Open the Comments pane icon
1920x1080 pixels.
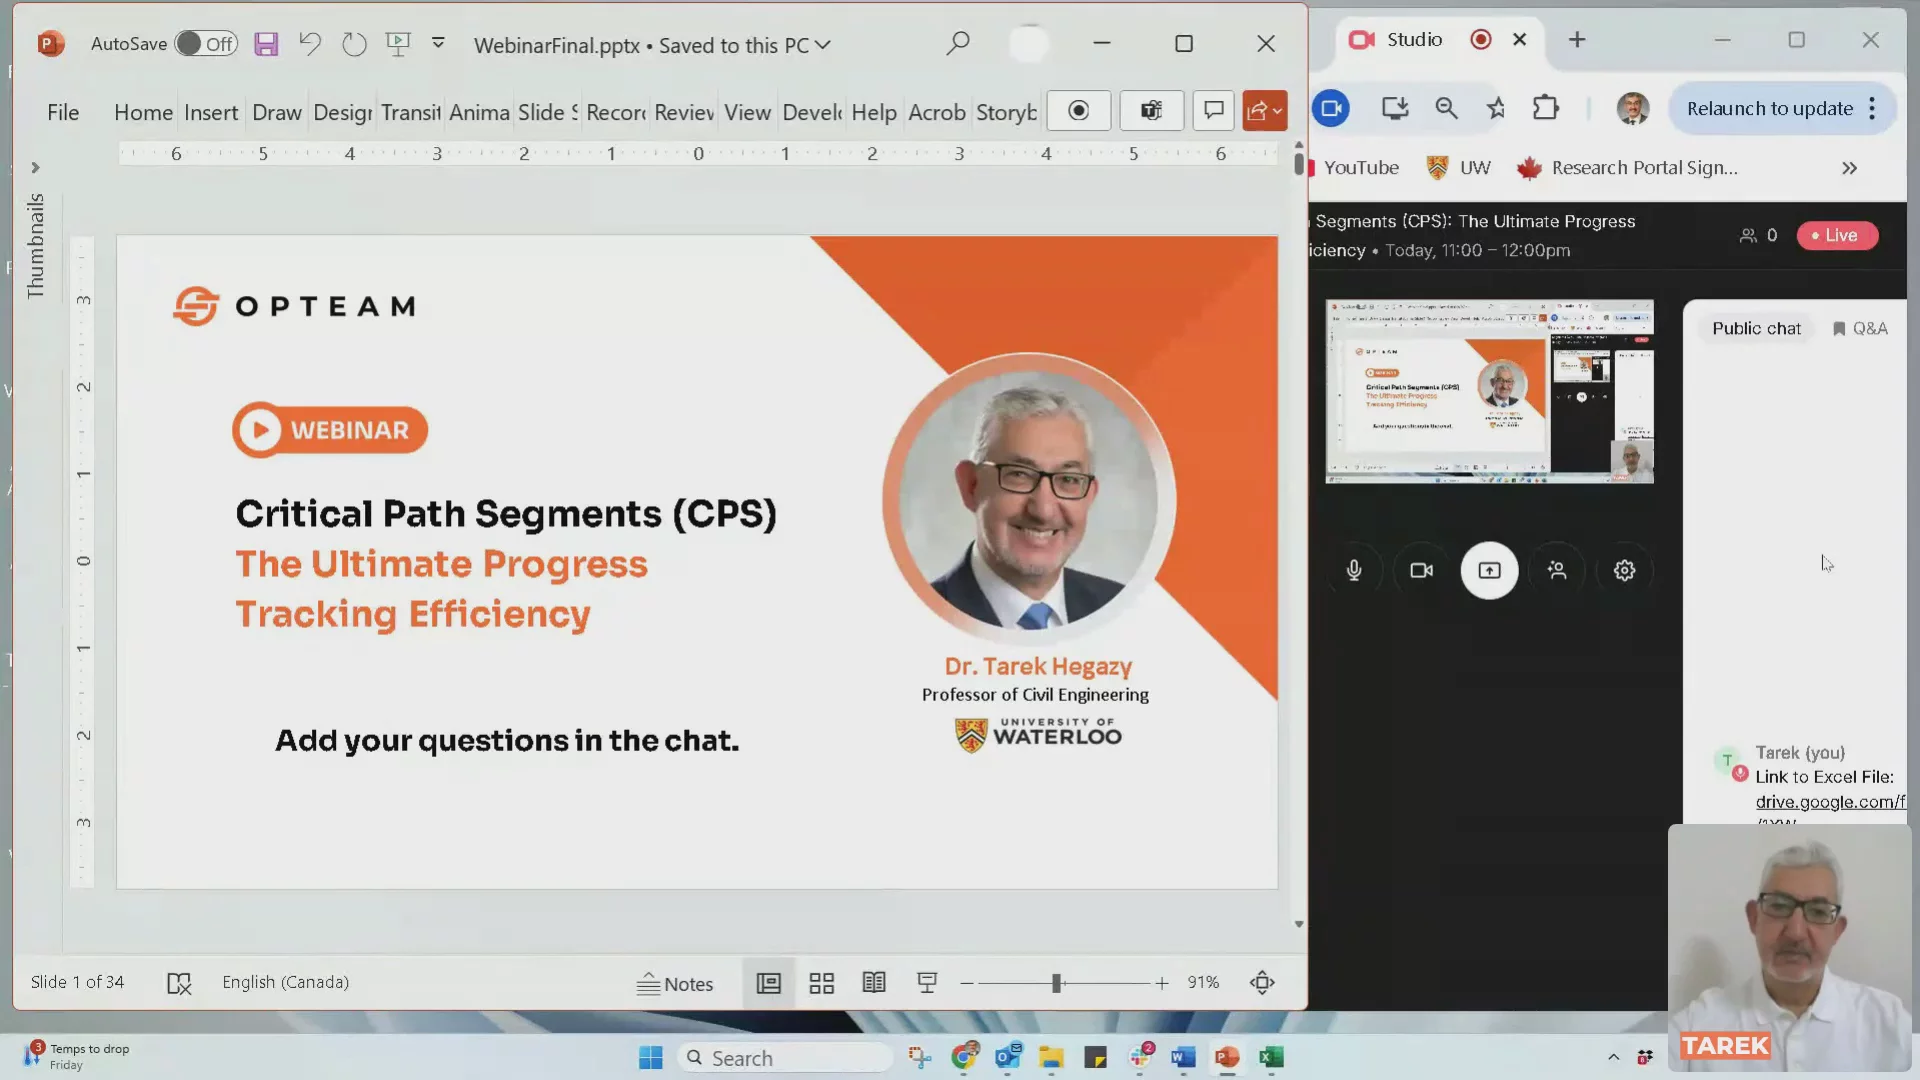pos(1213,111)
